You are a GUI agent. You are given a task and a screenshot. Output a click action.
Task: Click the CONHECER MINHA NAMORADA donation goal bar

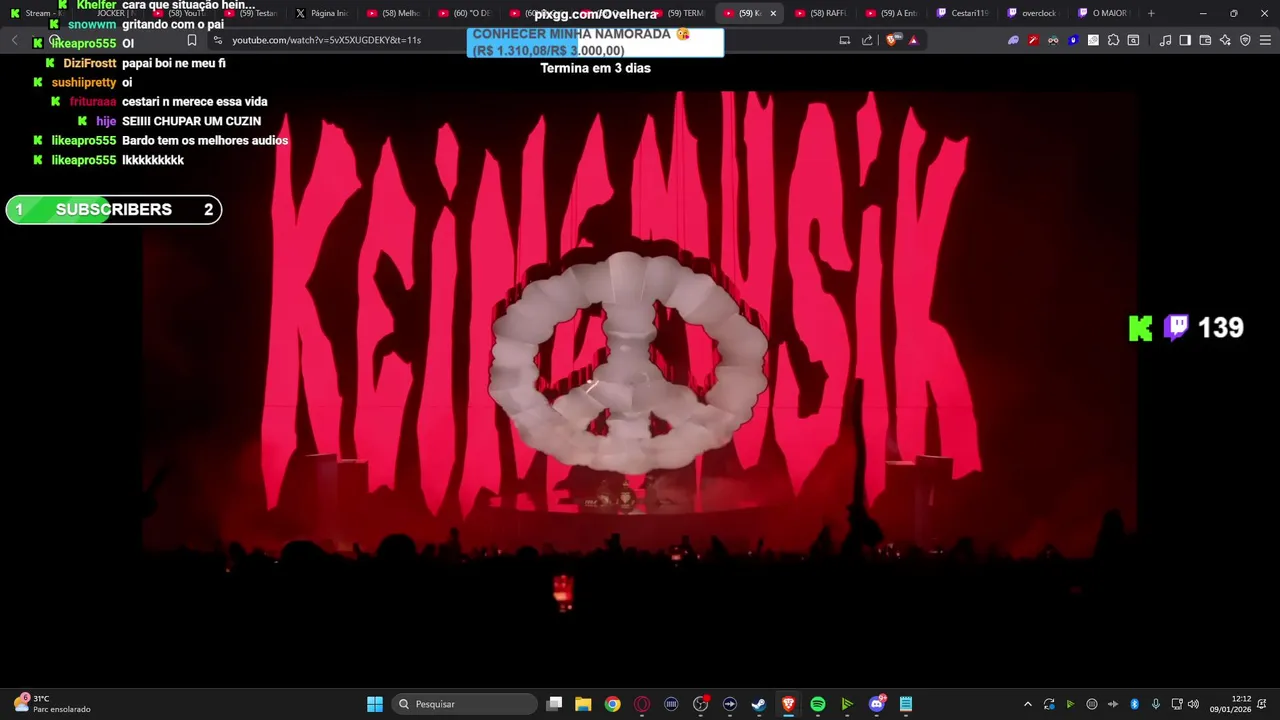pyautogui.click(x=595, y=43)
